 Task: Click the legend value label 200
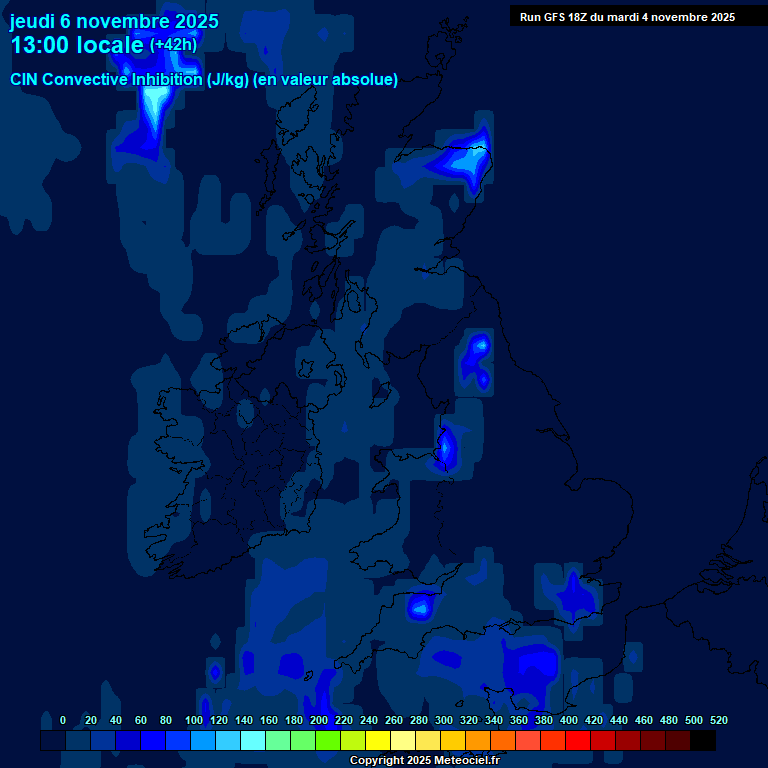click(319, 720)
